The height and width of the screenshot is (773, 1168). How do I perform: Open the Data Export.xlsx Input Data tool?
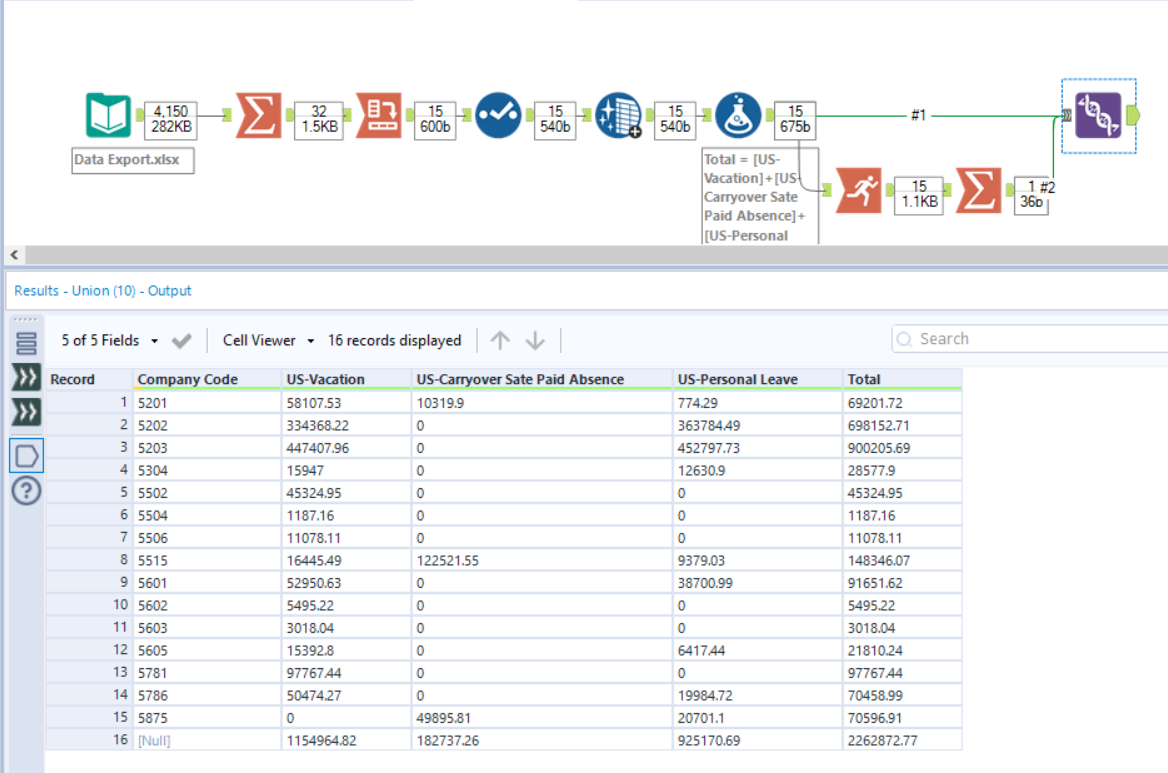108,114
